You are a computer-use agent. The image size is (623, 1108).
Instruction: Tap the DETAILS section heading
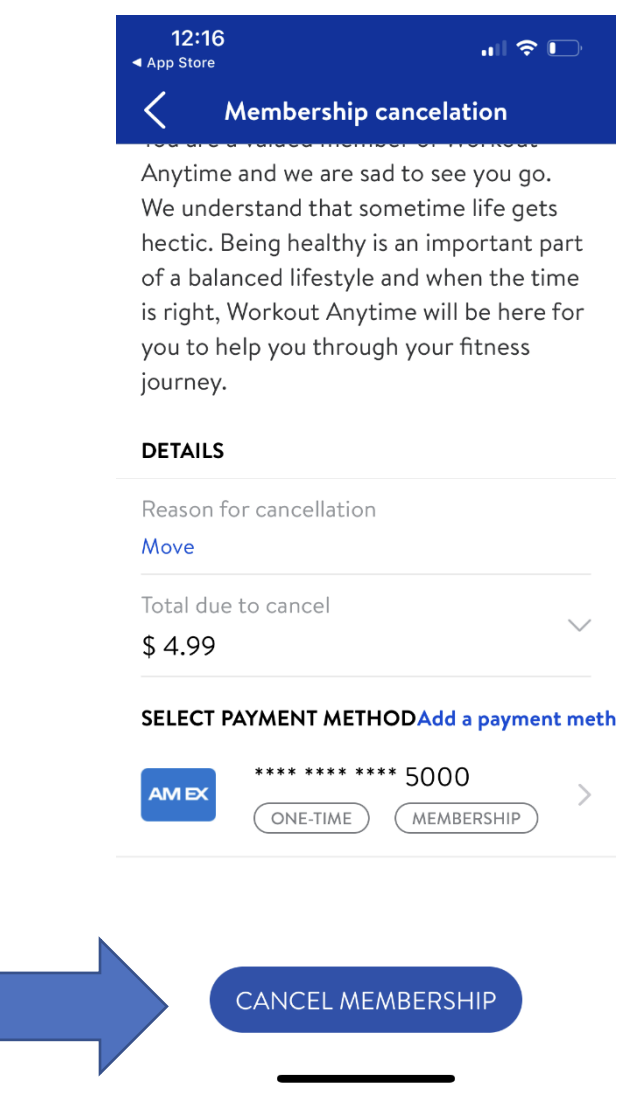tap(183, 451)
